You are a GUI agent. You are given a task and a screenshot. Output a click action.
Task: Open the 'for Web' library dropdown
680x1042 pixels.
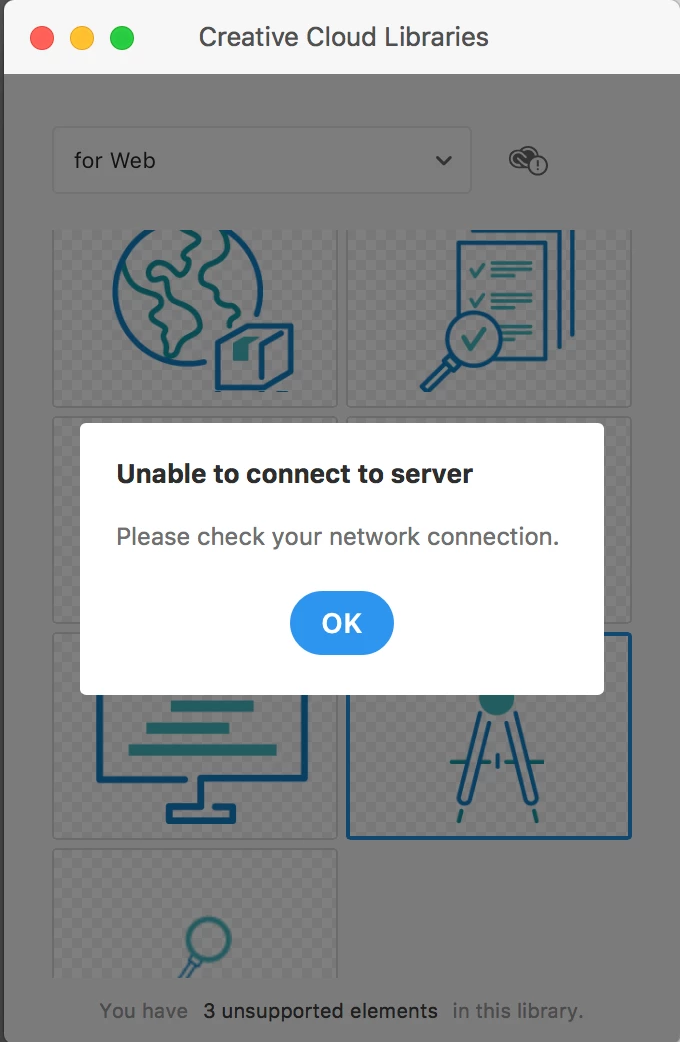pos(262,160)
